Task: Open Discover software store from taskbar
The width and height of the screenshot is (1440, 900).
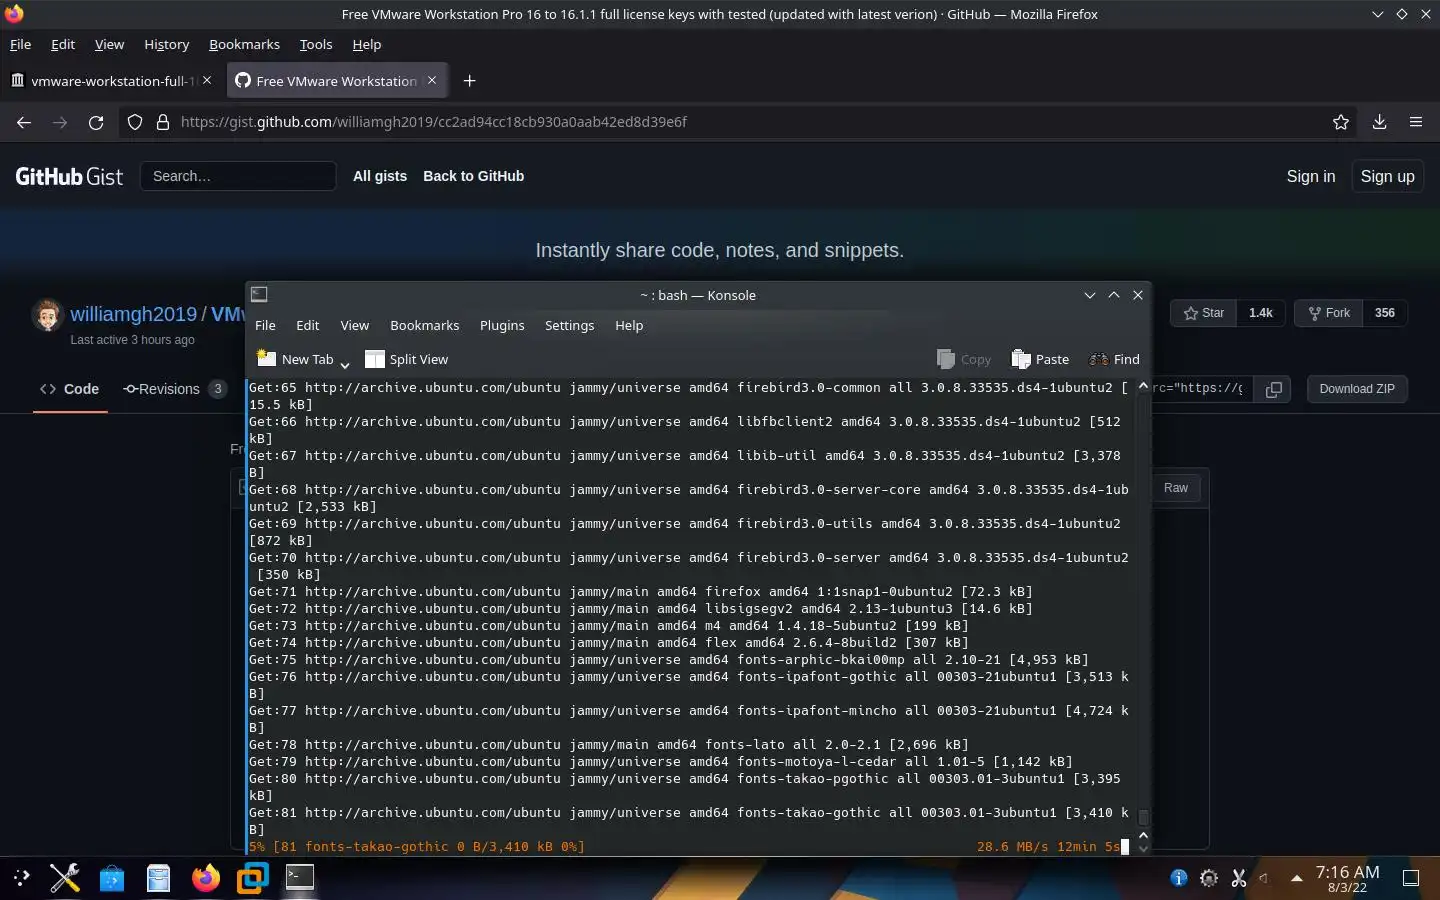Action: (112, 878)
